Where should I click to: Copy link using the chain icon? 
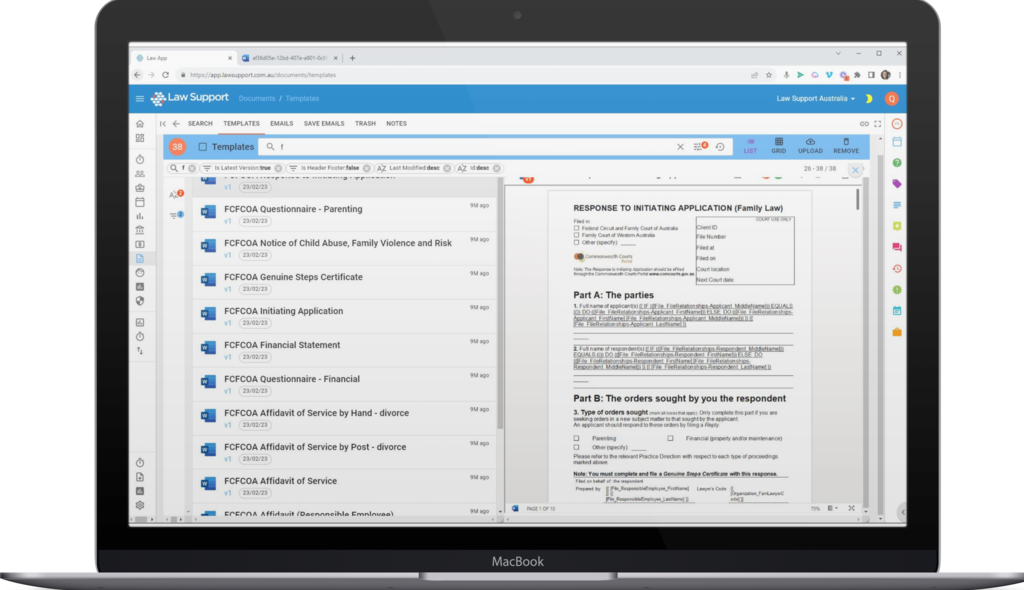click(x=864, y=123)
